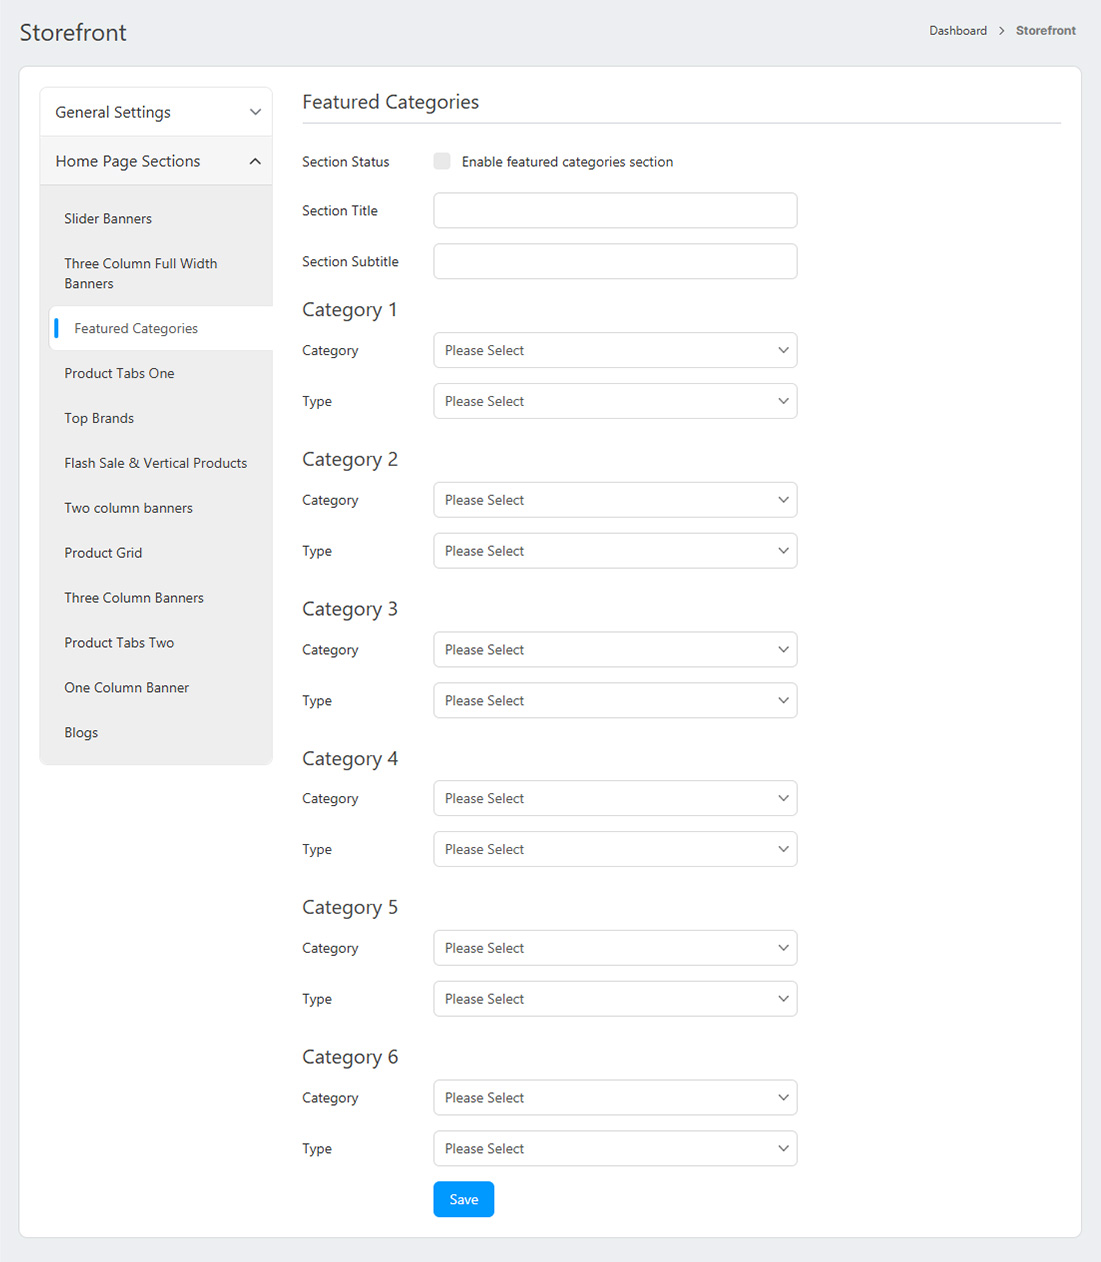Image resolution: width=1101 pixels, height=1262 pixels.
Task: Open Product Tabs One section
Action: 119,374
